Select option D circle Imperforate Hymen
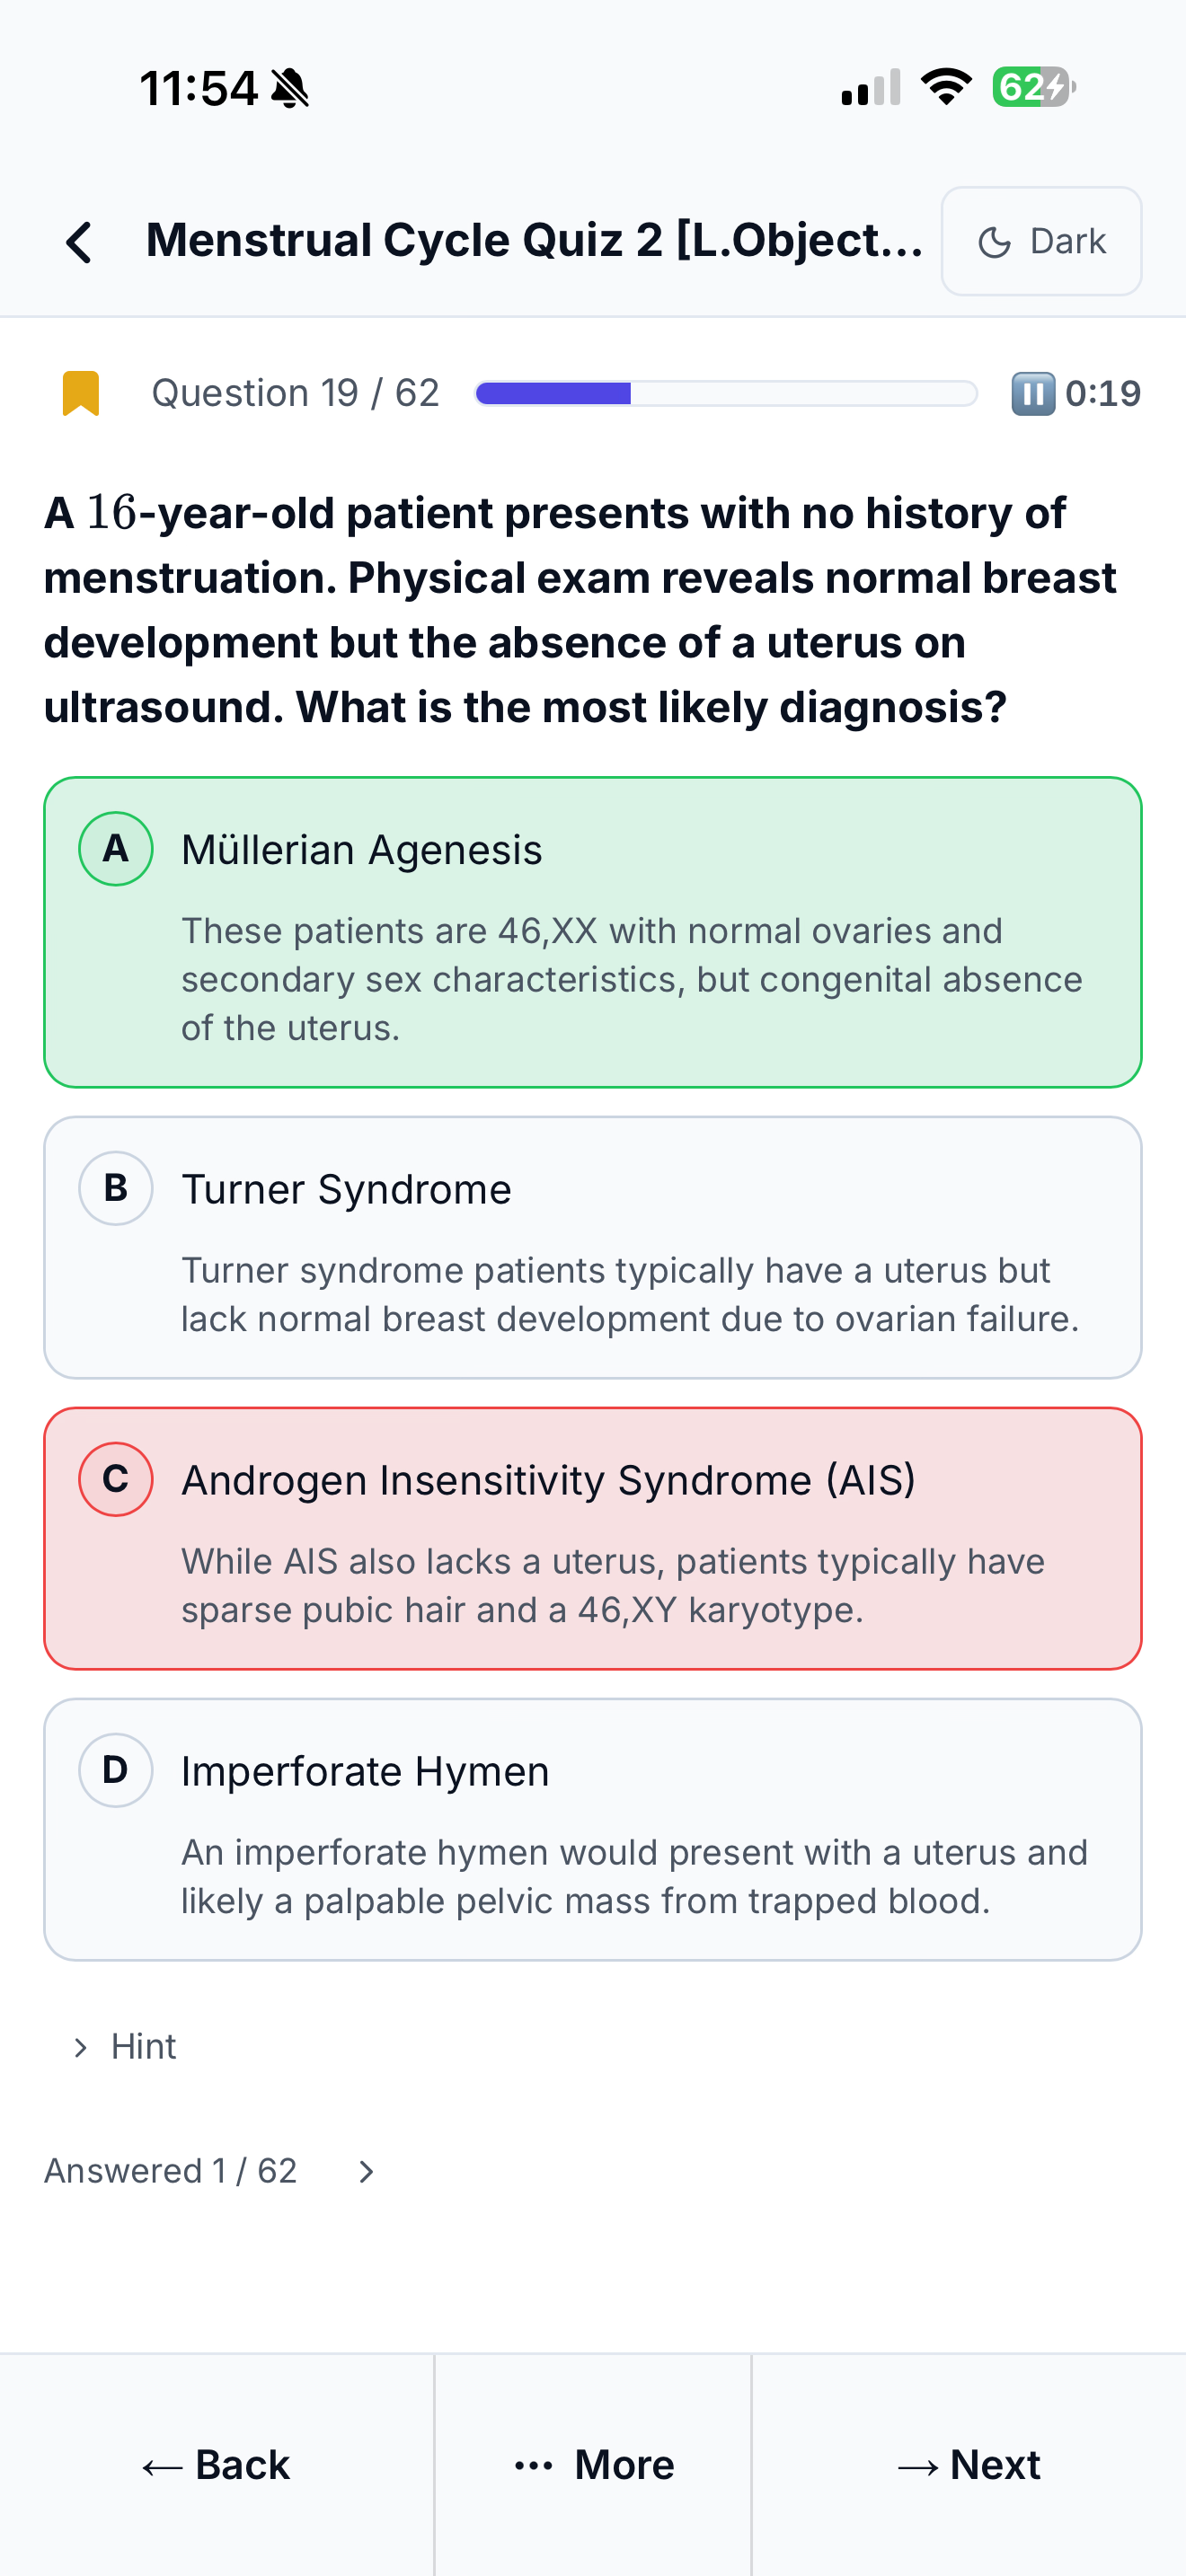 pos(116,1770)
